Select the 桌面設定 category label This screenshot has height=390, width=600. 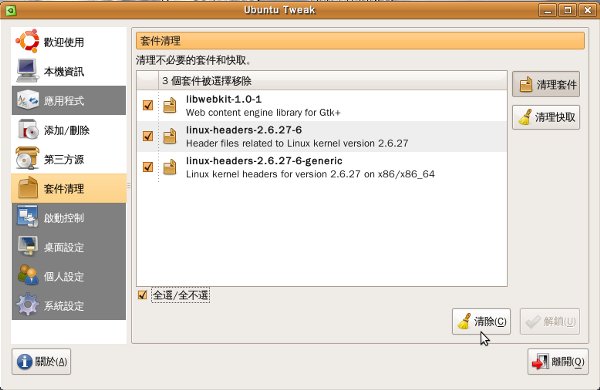[64, 247]
